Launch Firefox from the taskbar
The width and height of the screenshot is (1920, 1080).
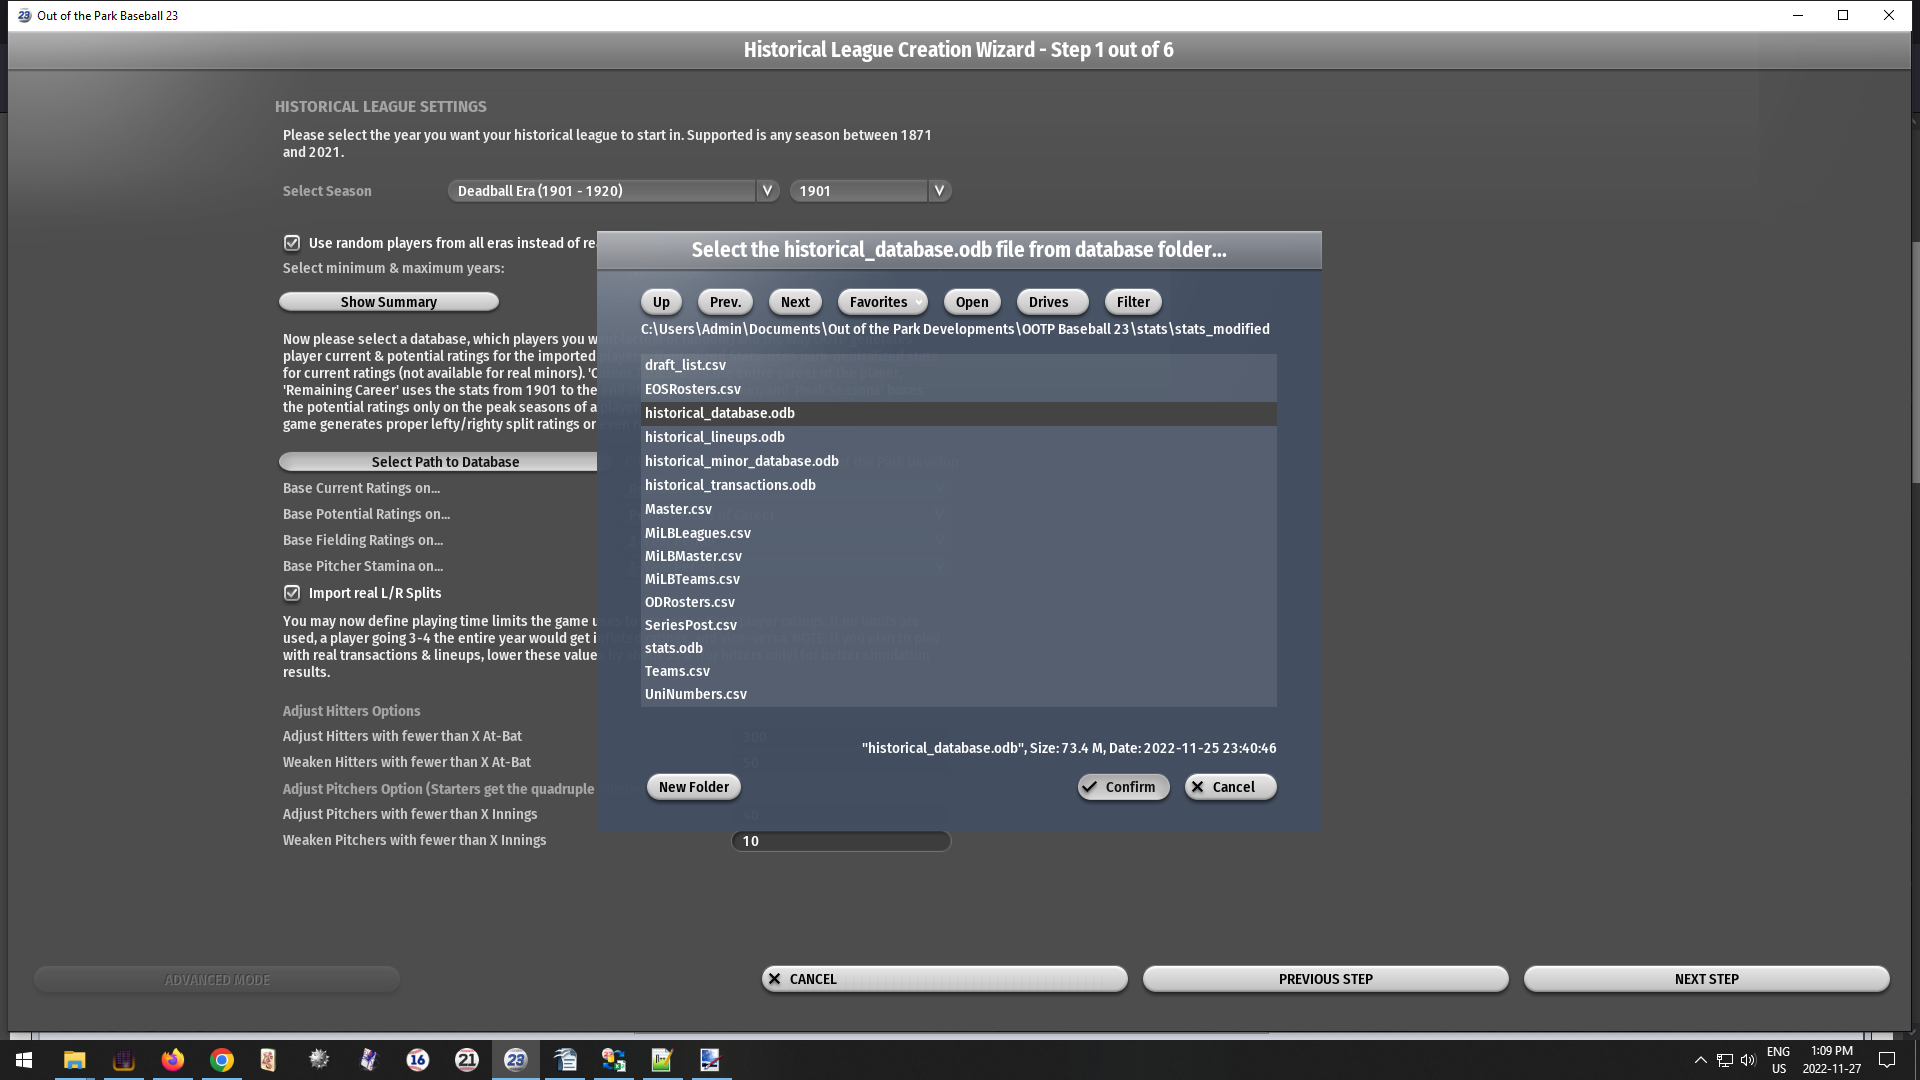tap(173, 1060)
